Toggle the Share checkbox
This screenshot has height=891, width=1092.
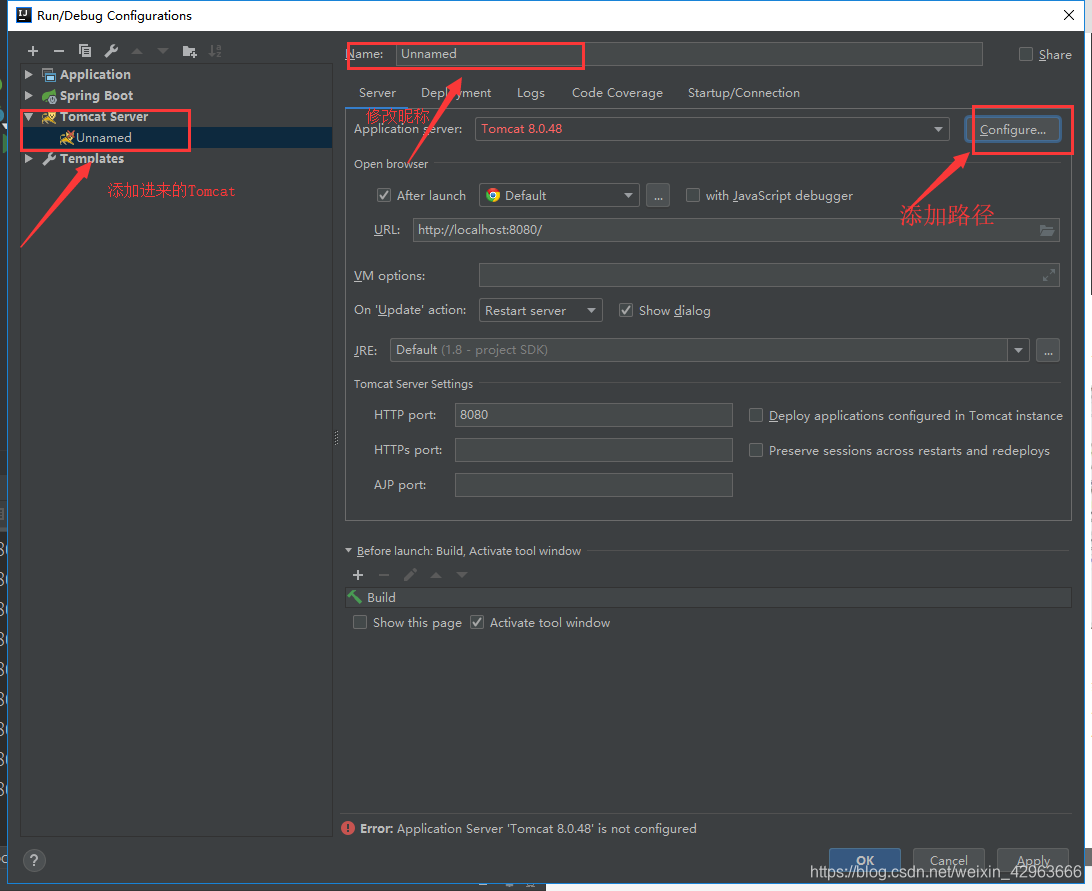click(x=1026, y=54)
